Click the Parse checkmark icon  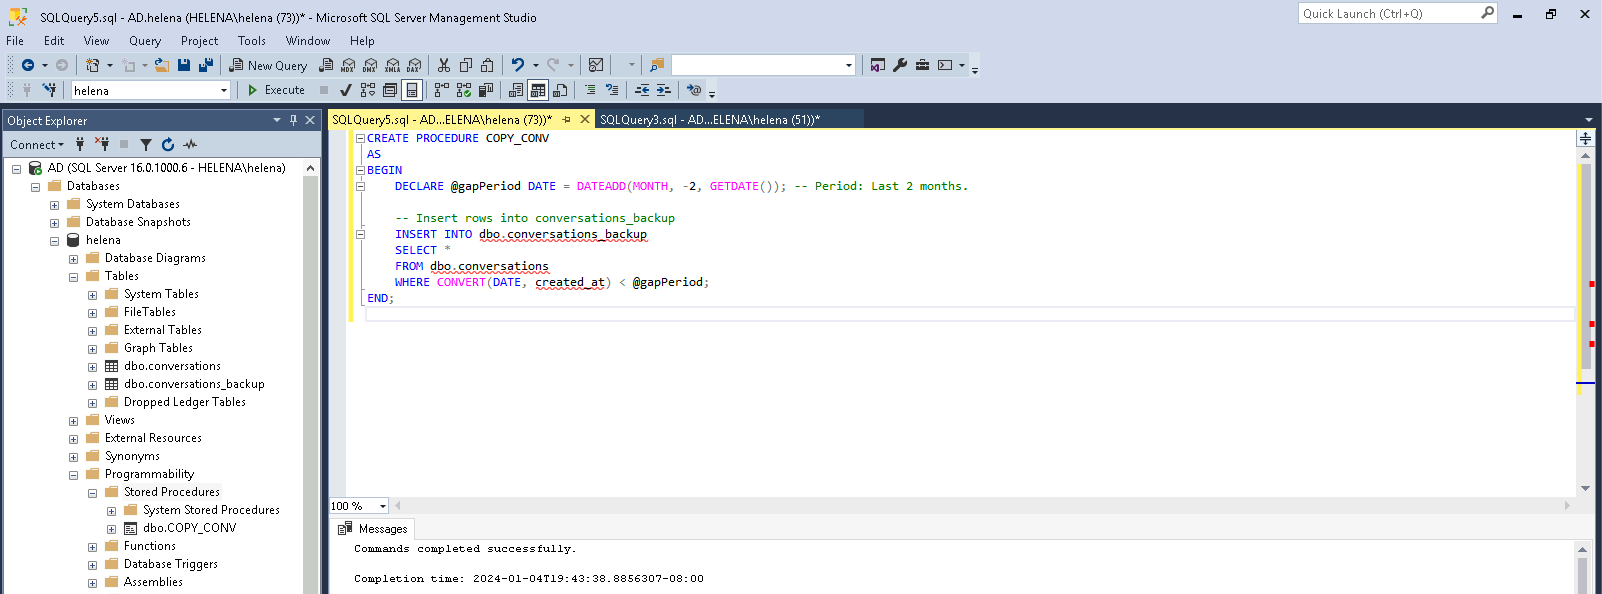[345, 90]
